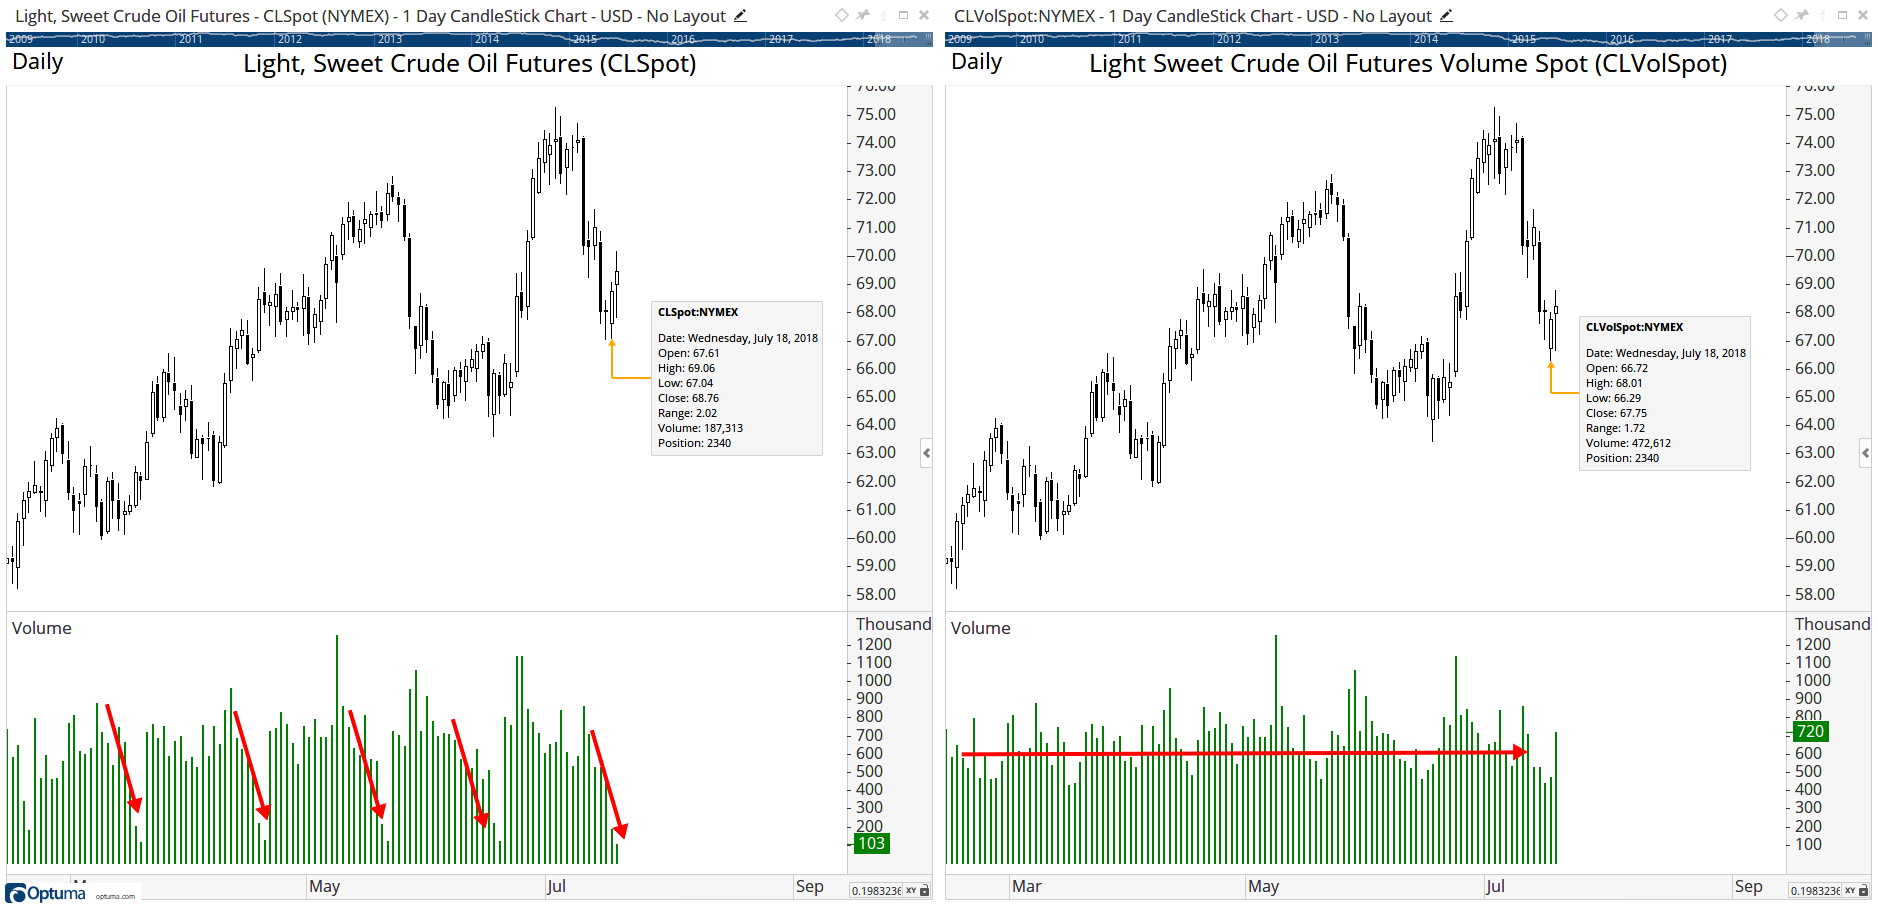Expand the side panel arrow on CLSpot chart

(926, 453)
